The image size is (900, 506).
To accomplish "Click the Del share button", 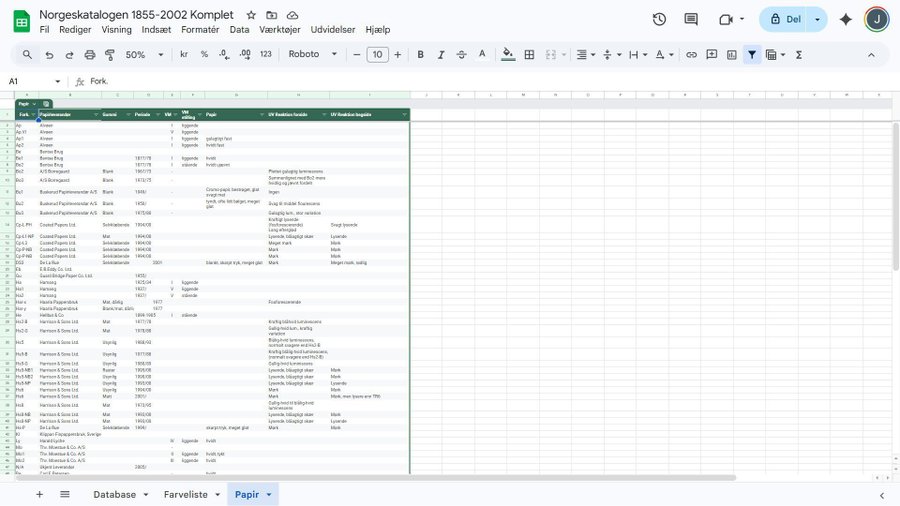I will 785,20.
